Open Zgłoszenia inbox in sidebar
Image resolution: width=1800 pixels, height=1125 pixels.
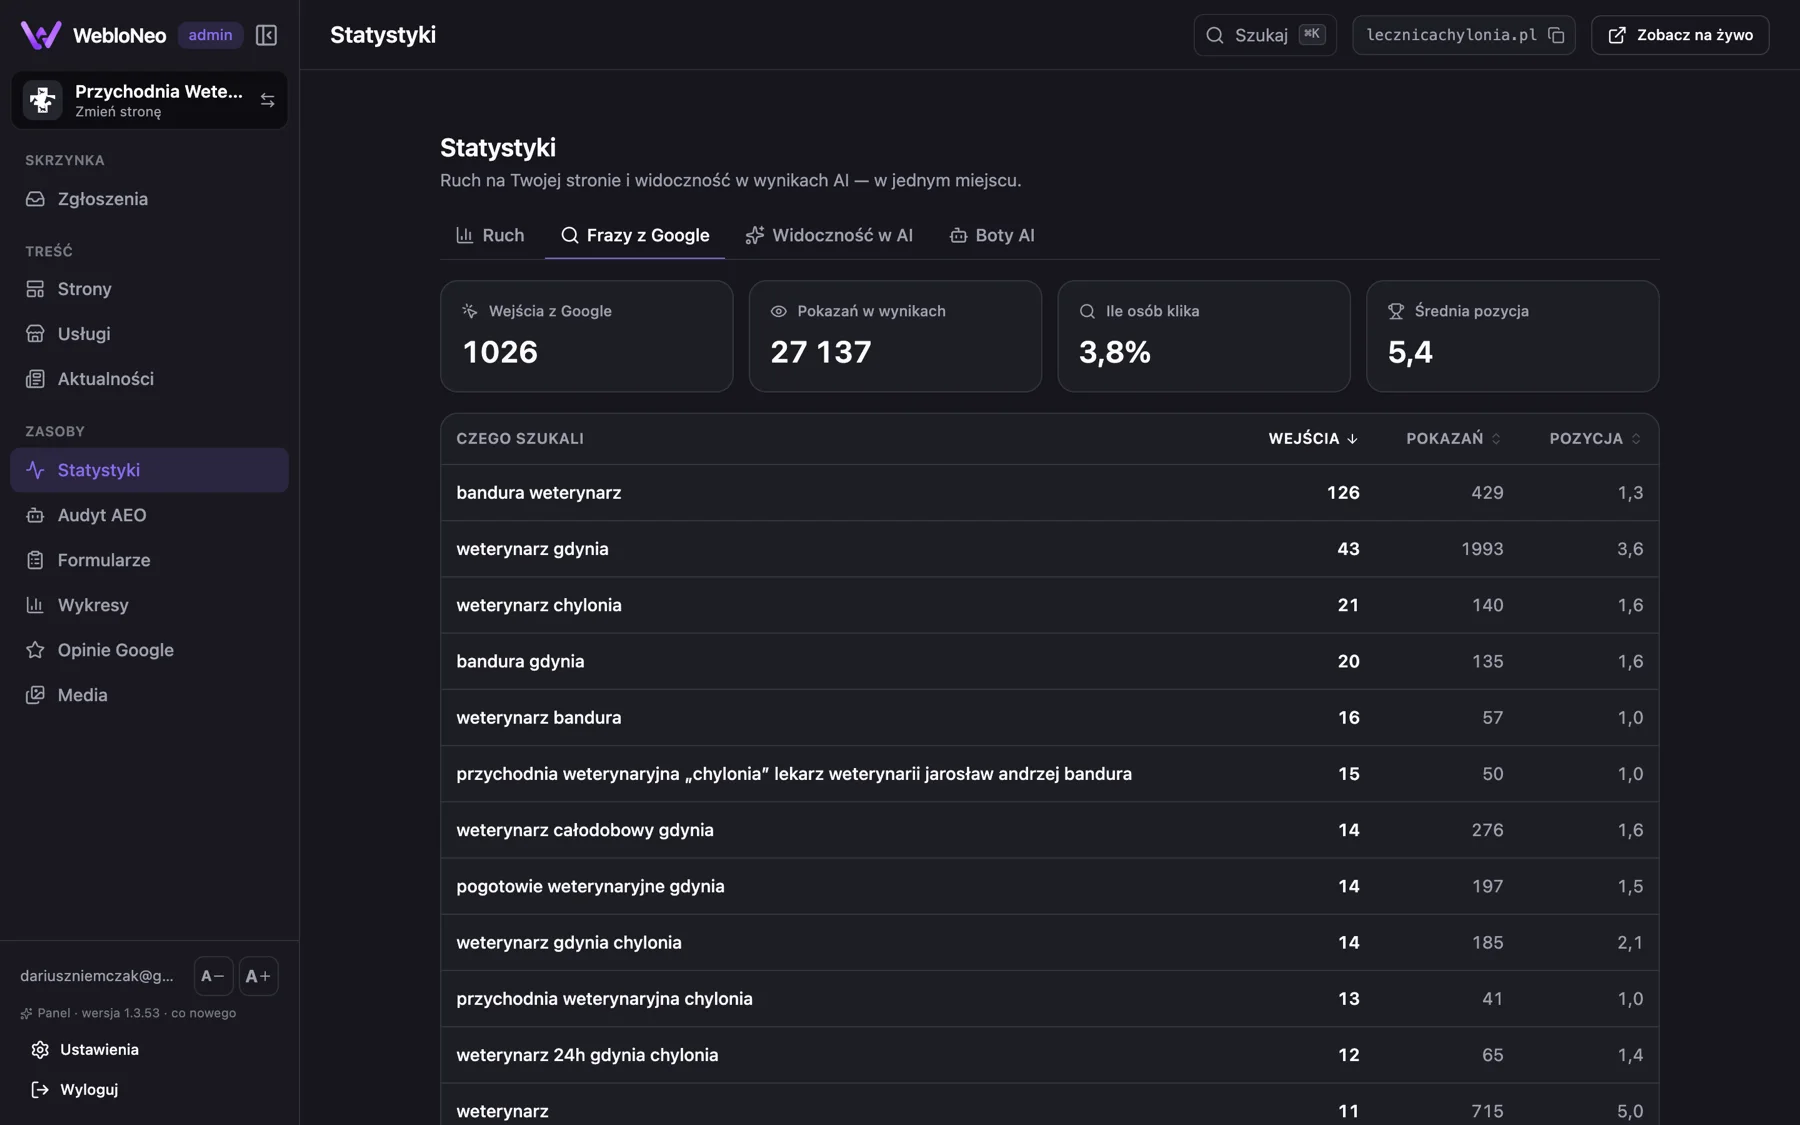149,199
